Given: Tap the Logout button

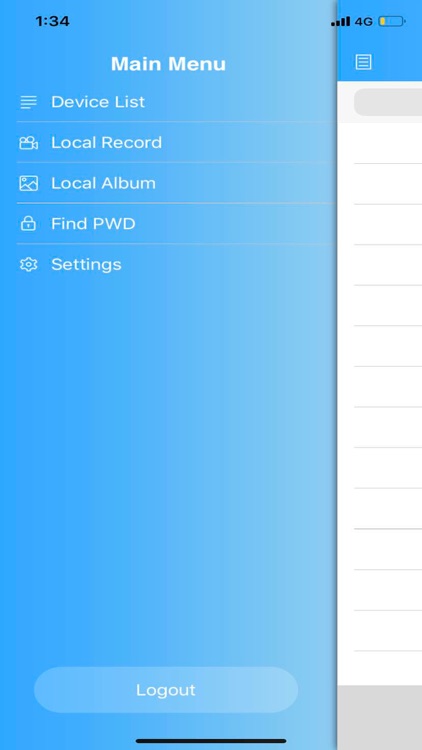Looking at the screenshot, I should tap(166, 690).
